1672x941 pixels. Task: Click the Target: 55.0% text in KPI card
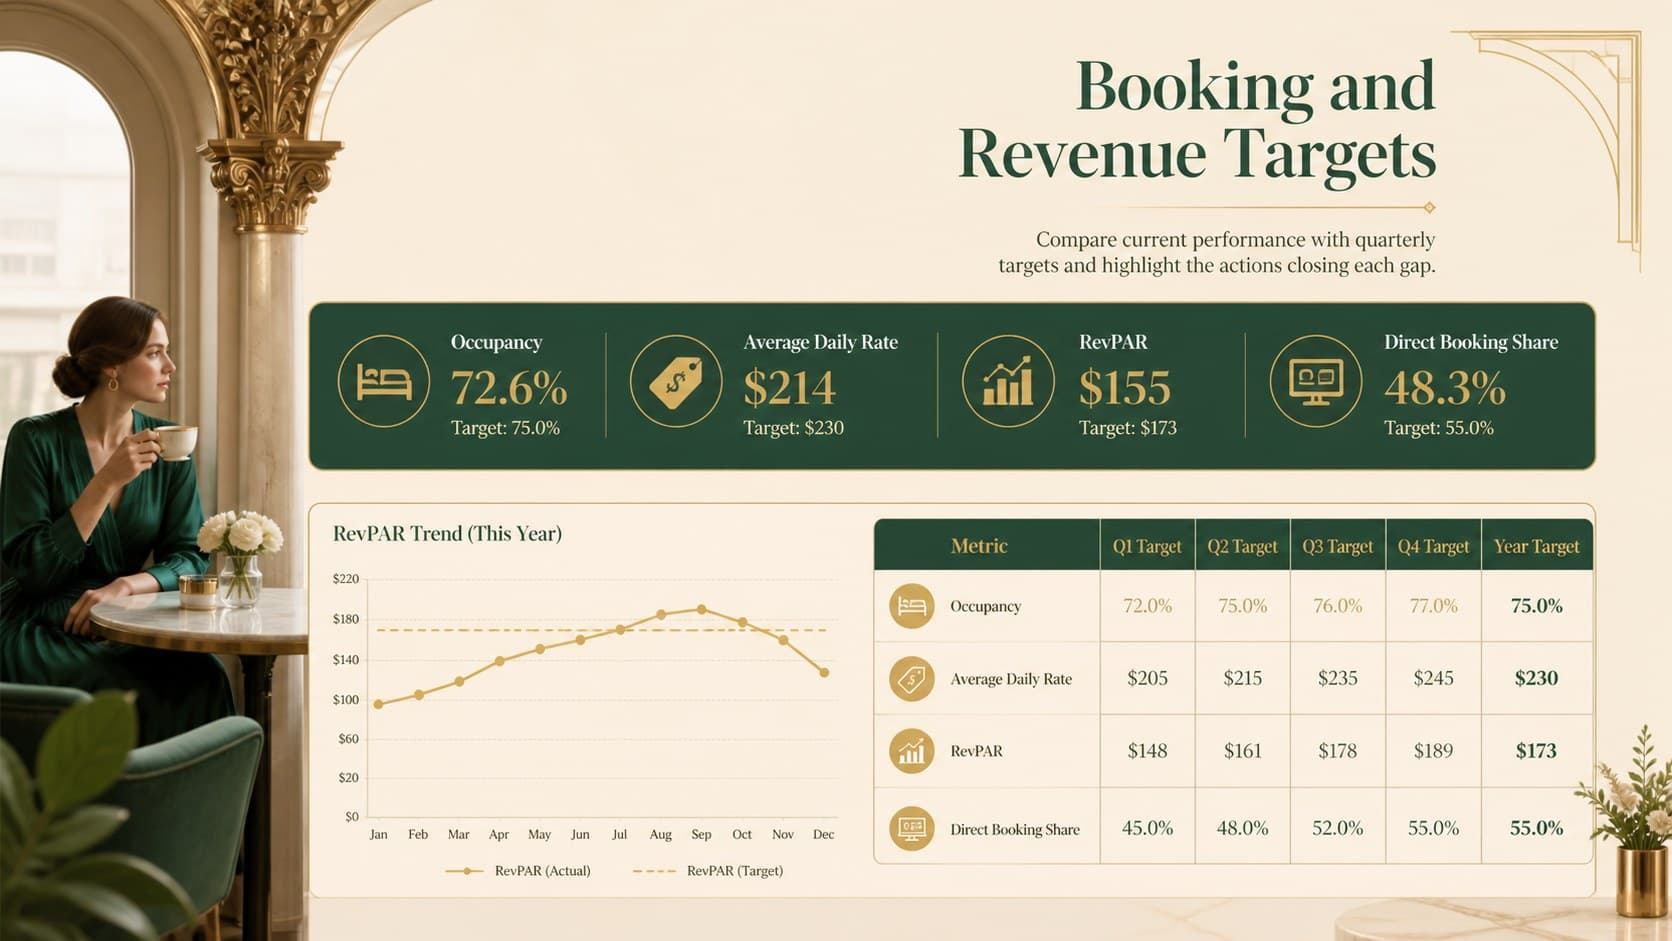click(1439, 428)
